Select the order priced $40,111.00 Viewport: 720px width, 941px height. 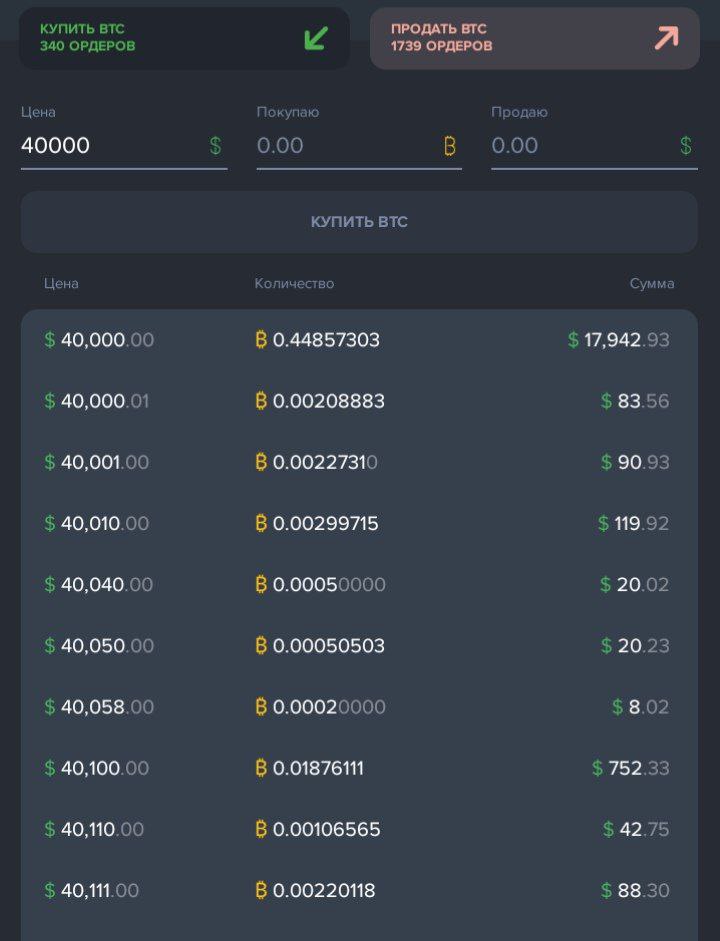(359, 891)
